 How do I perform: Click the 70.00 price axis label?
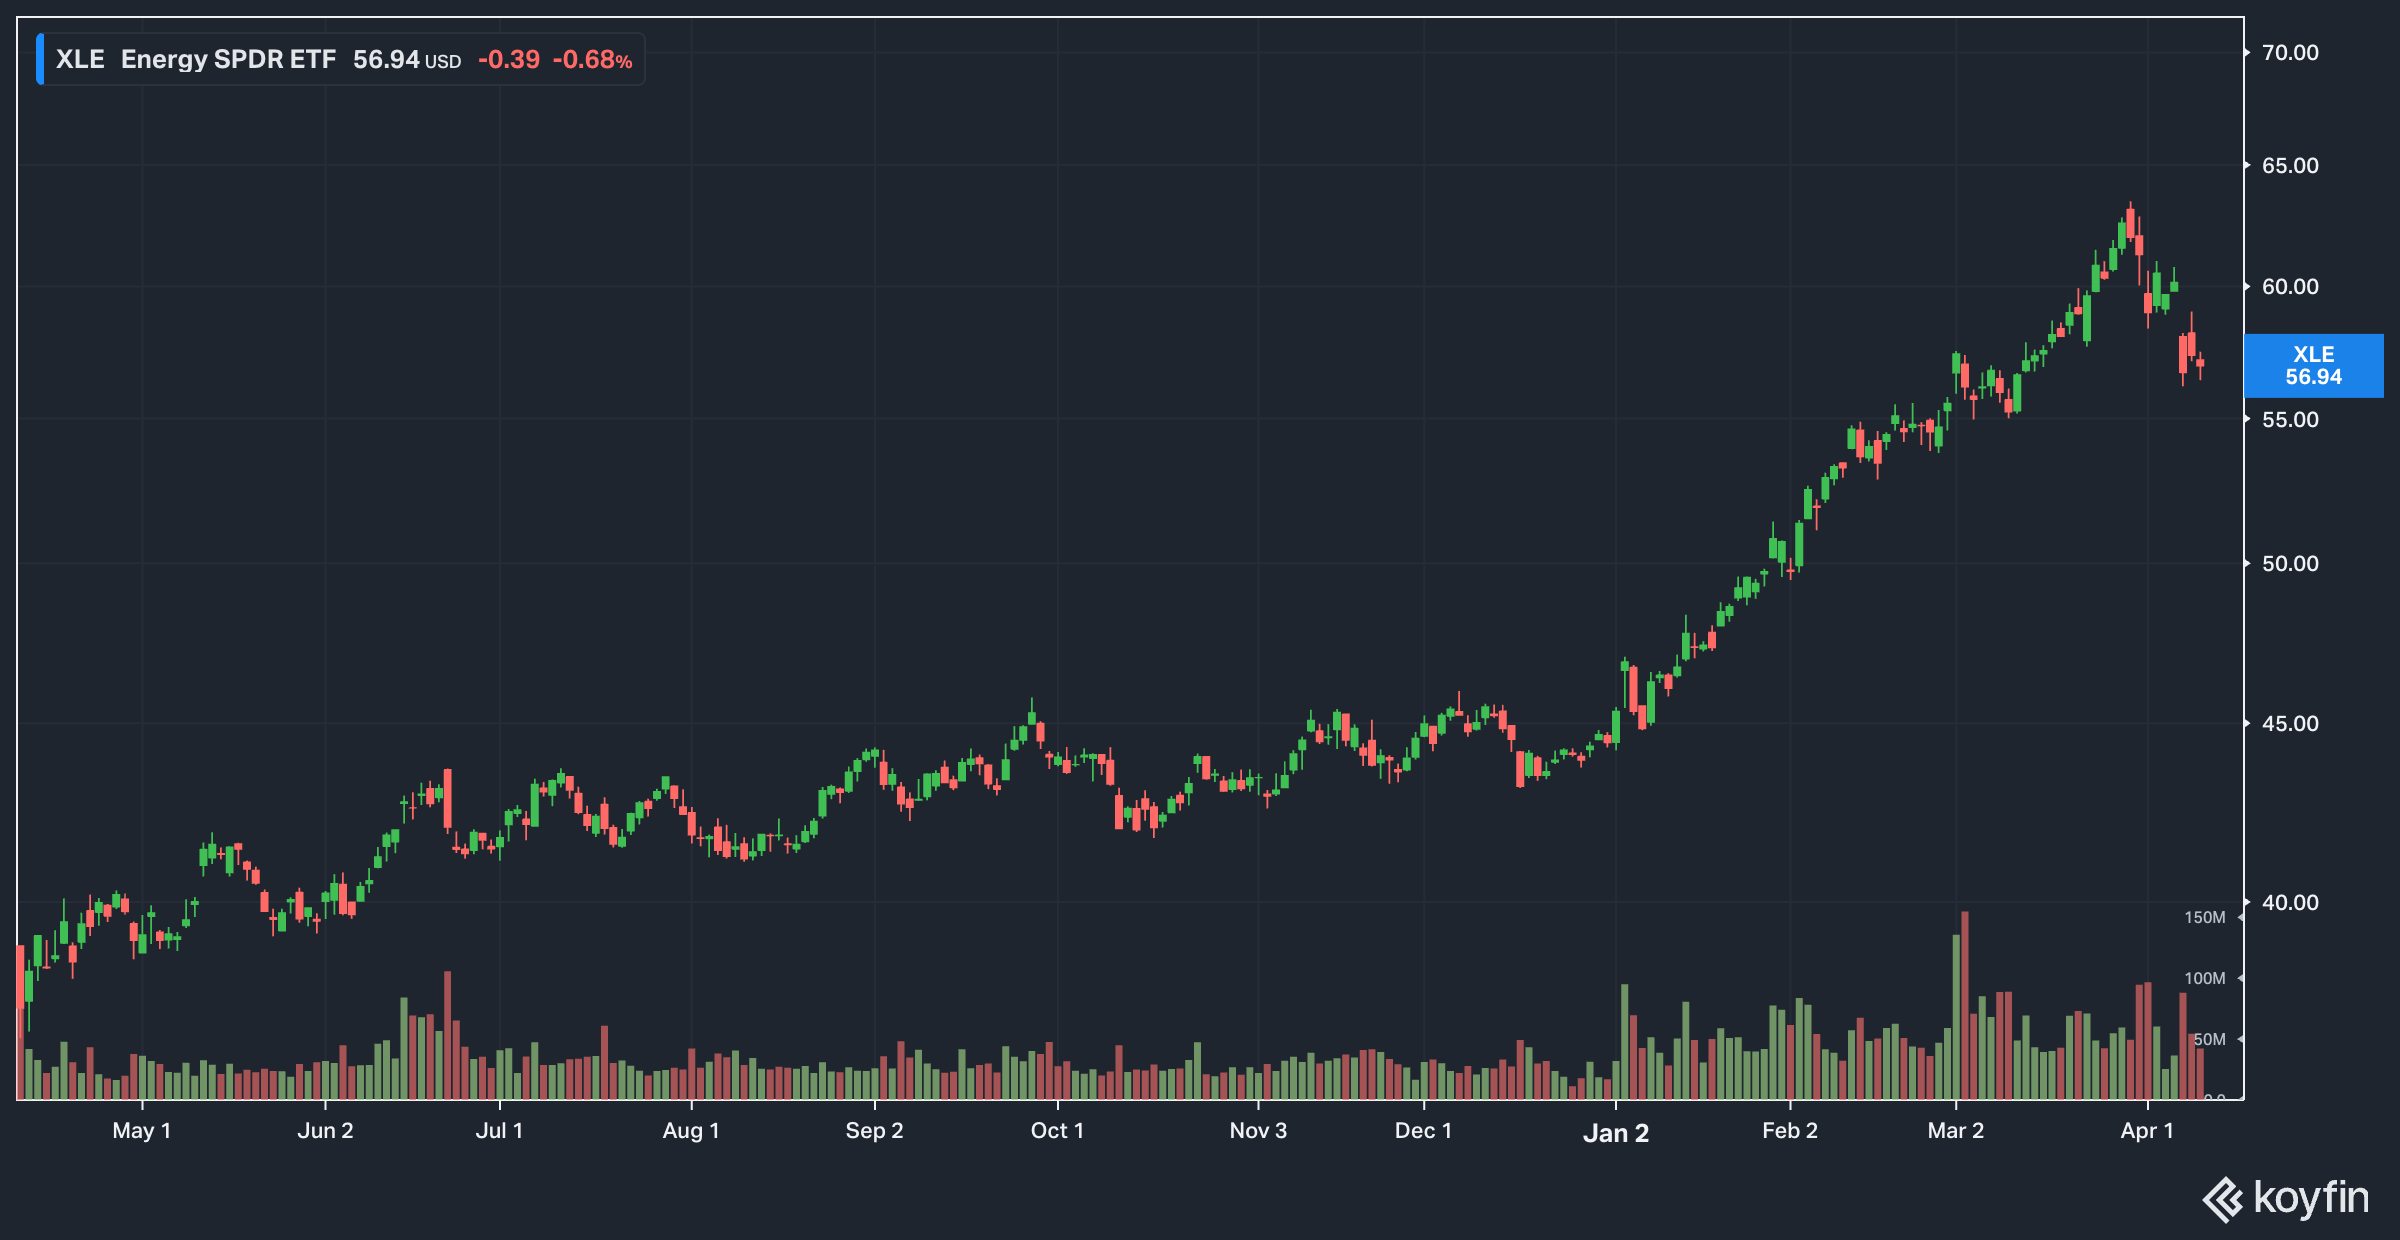click(2289, 53)
